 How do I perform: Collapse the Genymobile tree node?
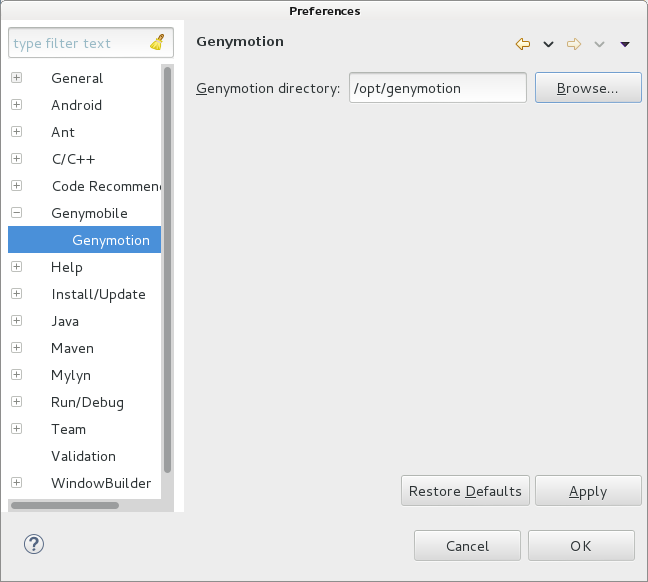[x=17, y=212]
